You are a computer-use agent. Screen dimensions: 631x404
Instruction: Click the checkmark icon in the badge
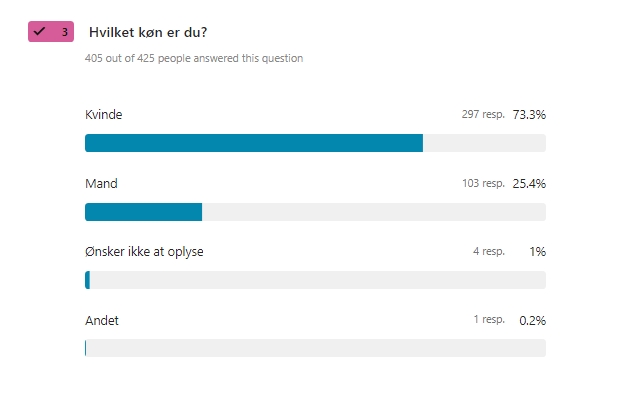tap(40, 32)
